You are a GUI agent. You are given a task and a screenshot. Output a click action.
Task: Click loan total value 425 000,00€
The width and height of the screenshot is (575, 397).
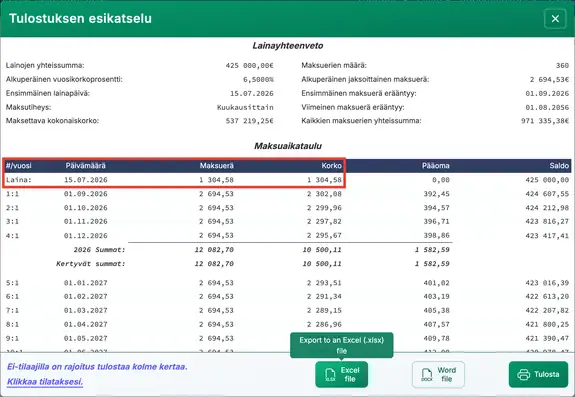click(x=249, y=66)
